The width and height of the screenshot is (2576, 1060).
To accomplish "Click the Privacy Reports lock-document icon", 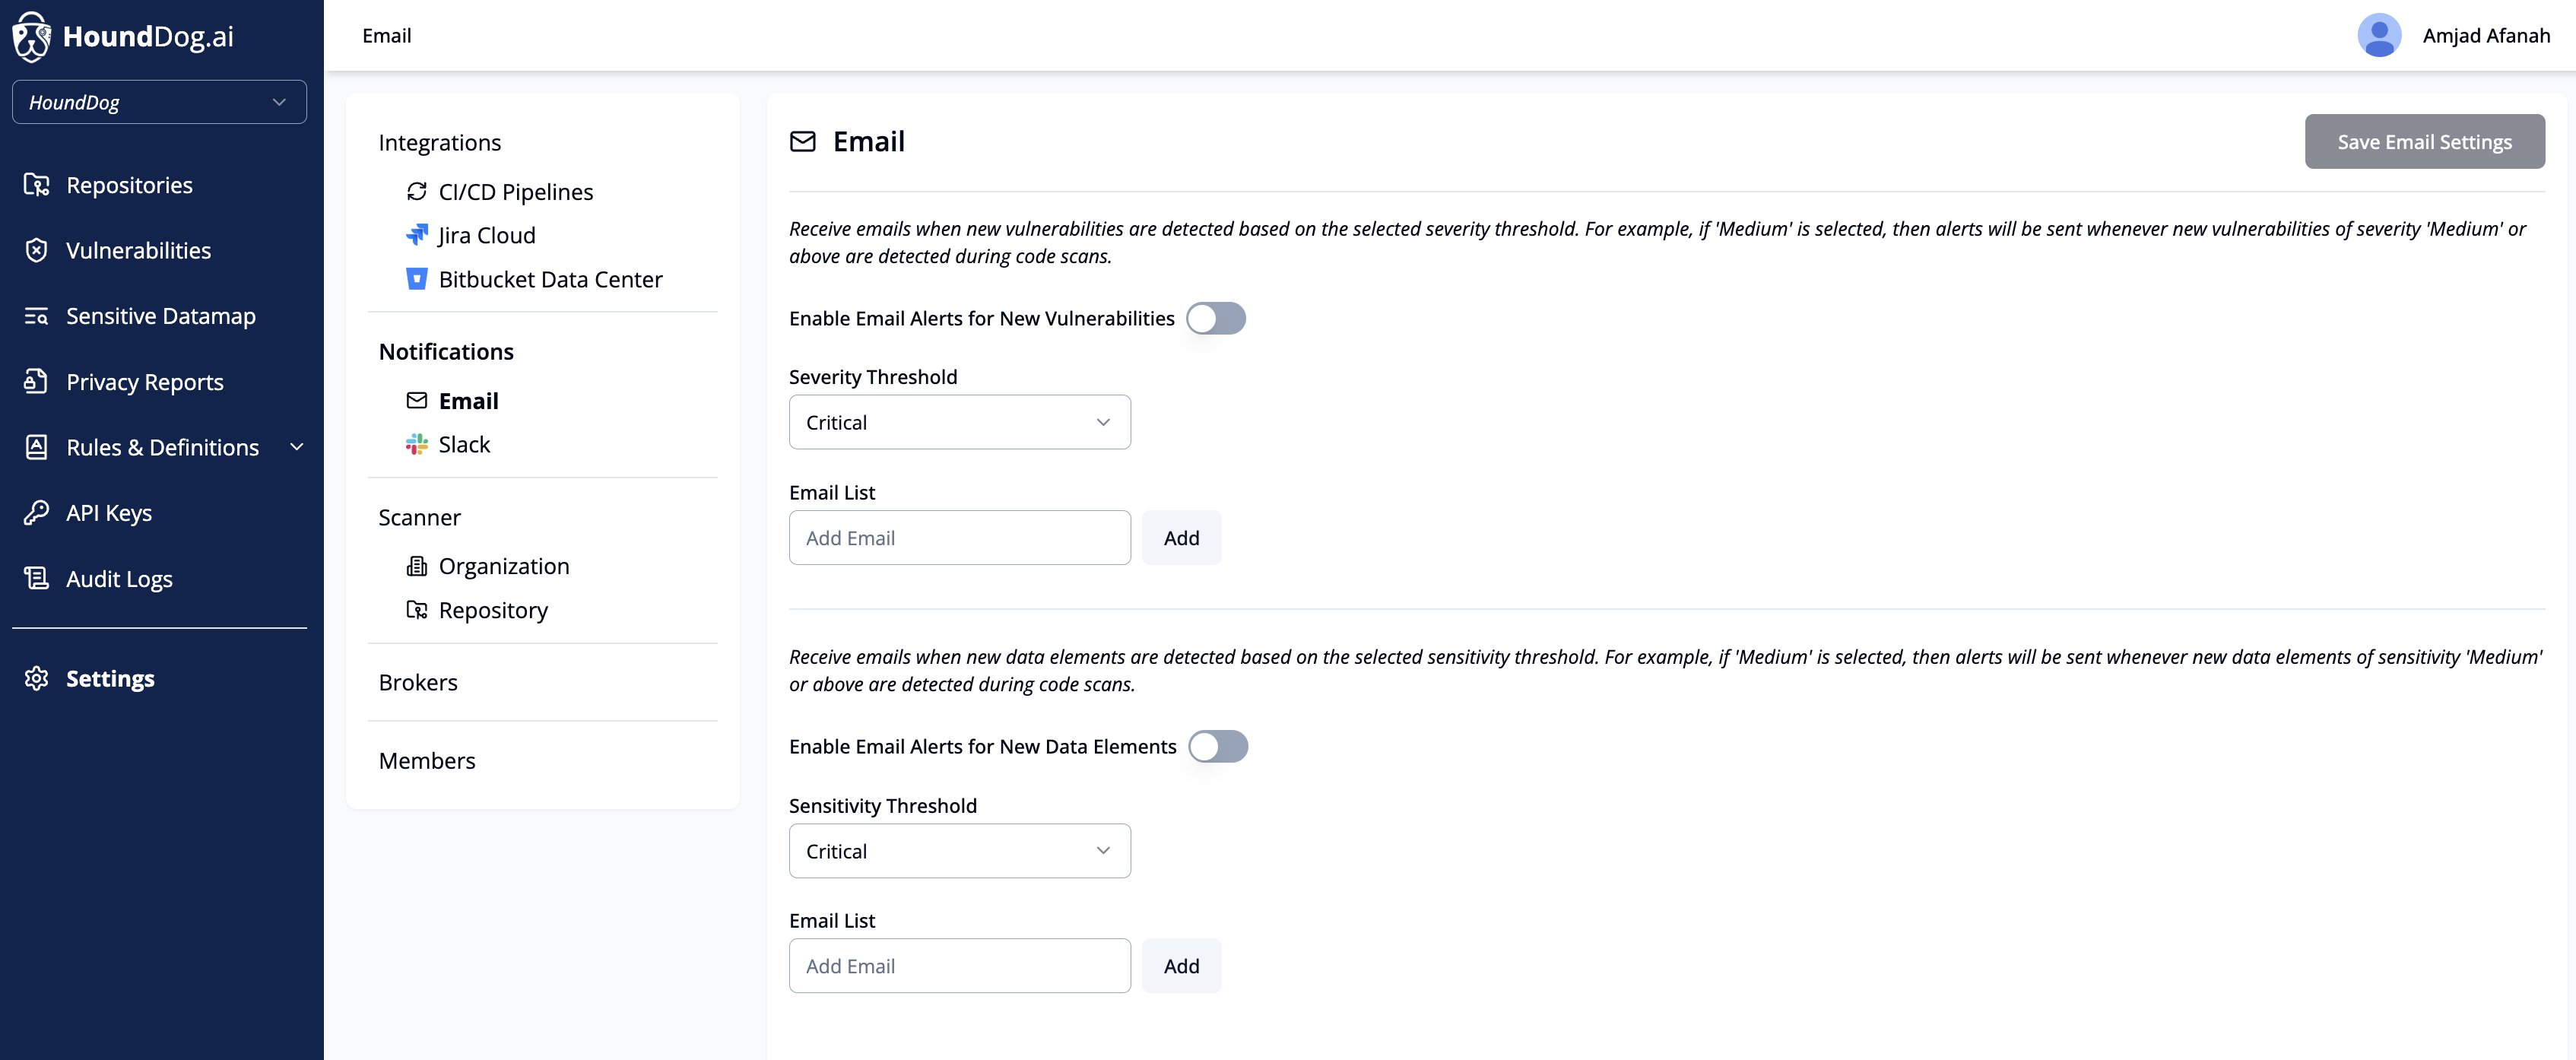I will (37, 381).
